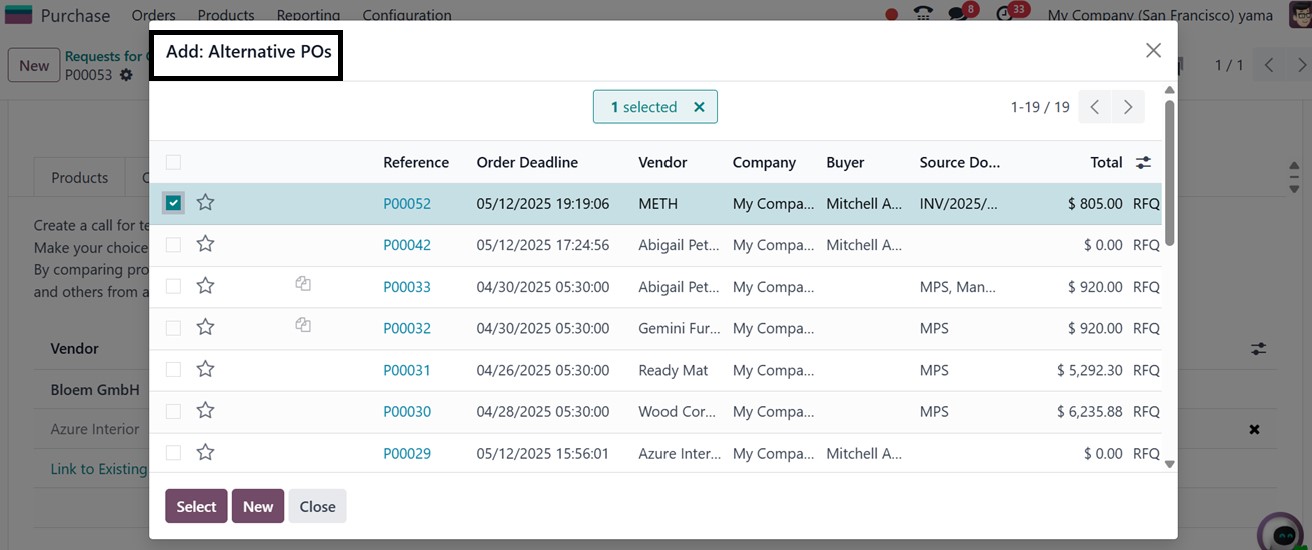Click the dialog's vertical scrollbar

(1168, 172)
